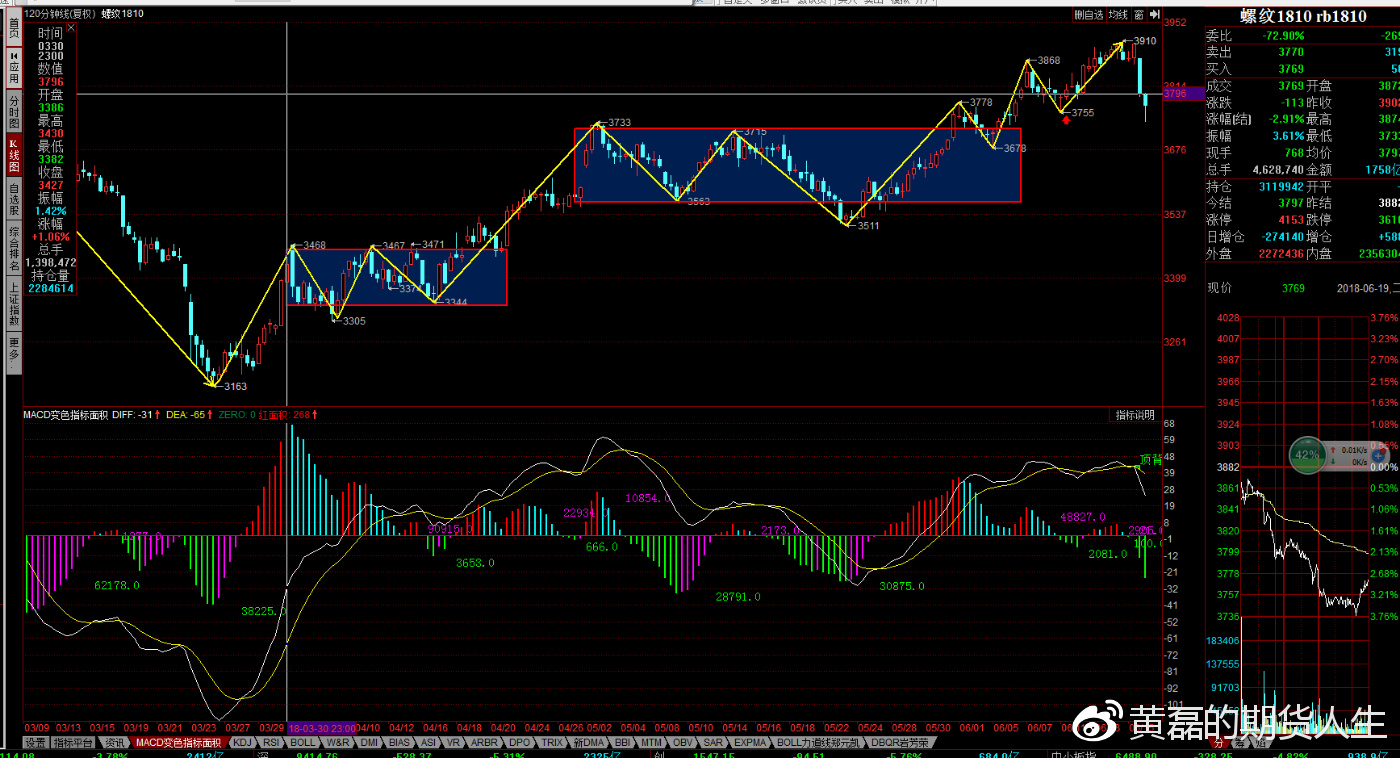Viewport: 1400px width, 758px height.
Task: Open the 指标平台 tab
Action: 75,743
